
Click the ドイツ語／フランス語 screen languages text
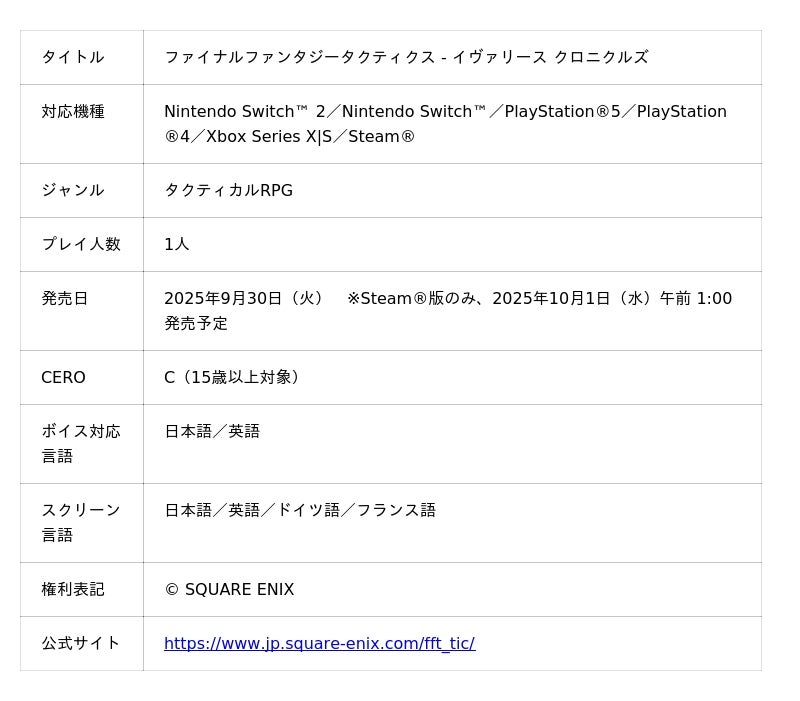pyautogui.click(x=356, y=510)
